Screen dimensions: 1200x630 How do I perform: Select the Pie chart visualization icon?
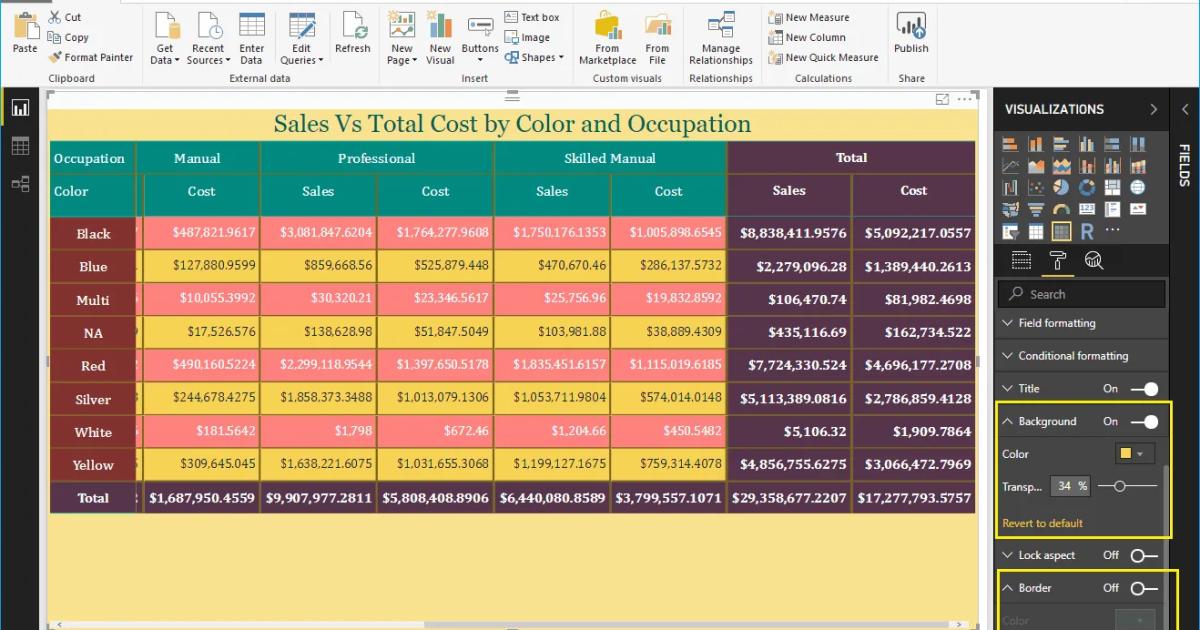[x=1061, y=187]
